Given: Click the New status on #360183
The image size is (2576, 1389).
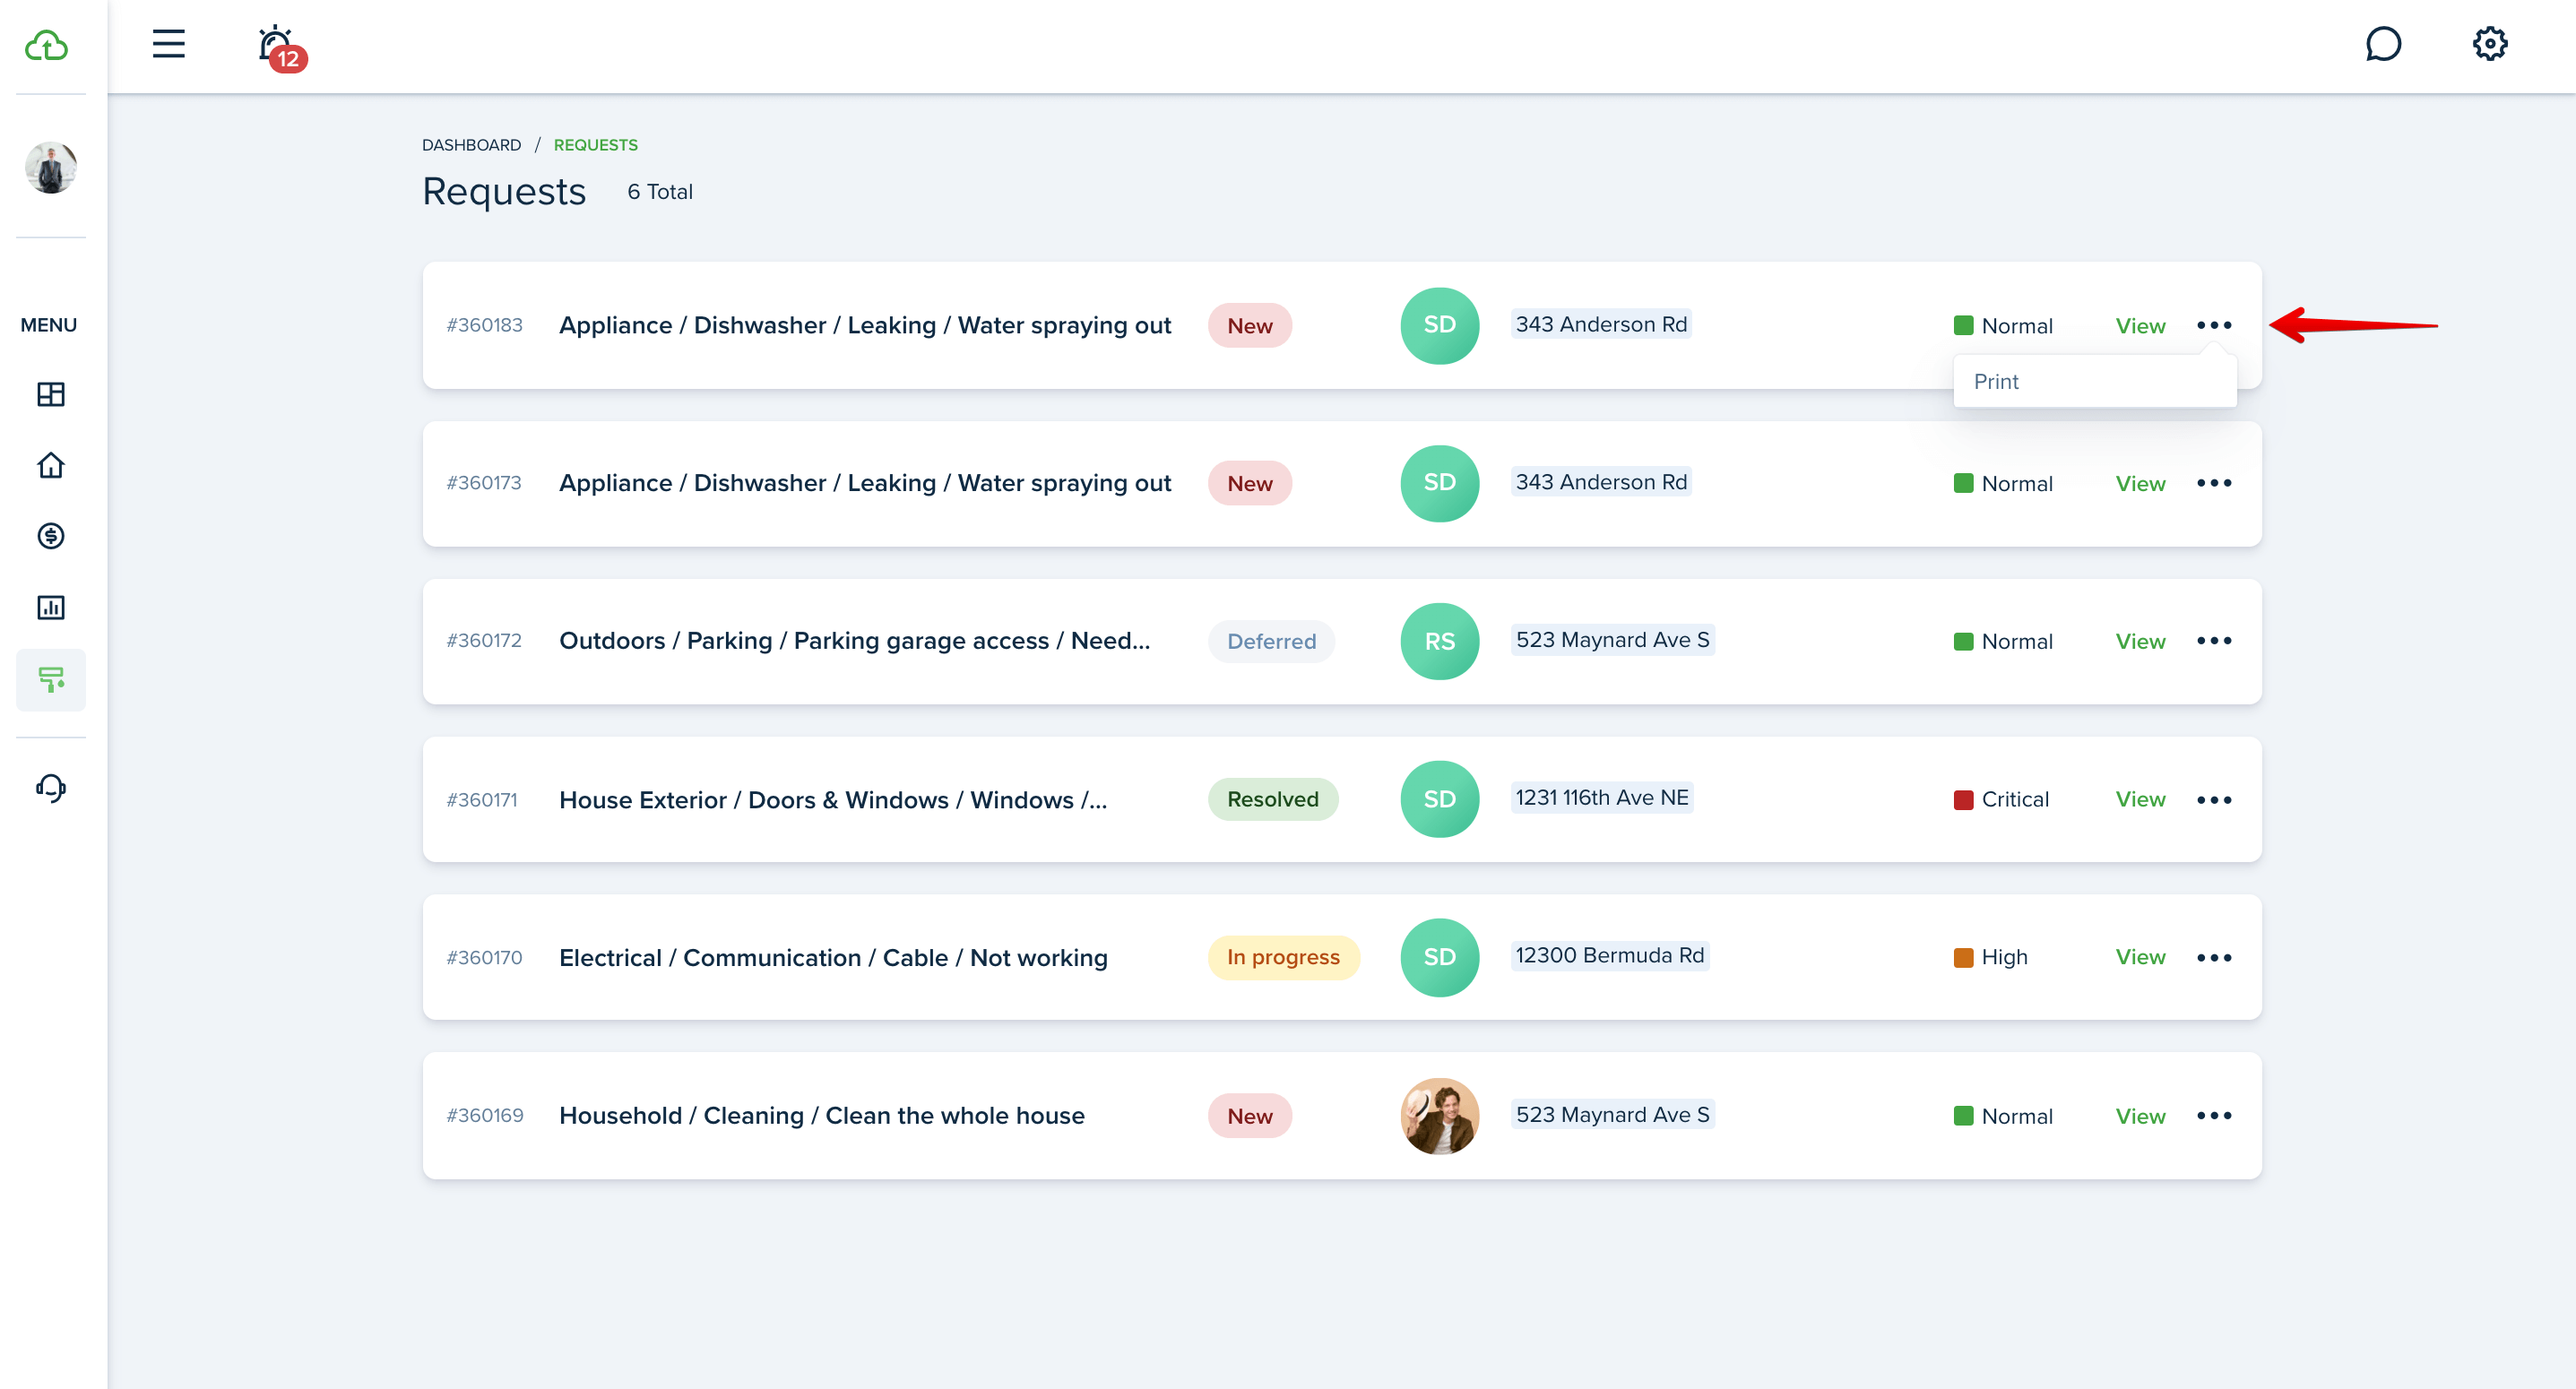Looking at the screenshot, I should [1249, 326].
